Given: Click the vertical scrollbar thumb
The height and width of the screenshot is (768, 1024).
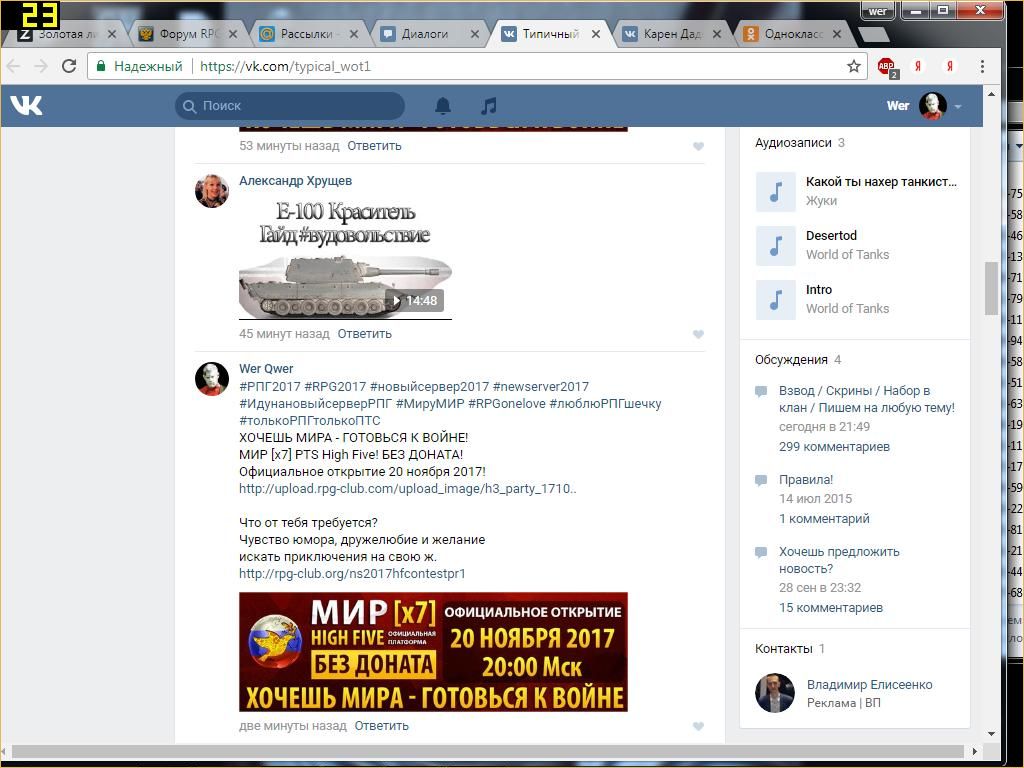Looking at the screenshot, I should point(991,288).
